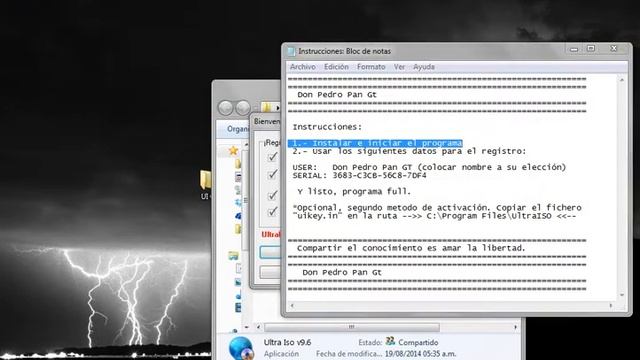
Task: Click the Explorer horizontal scrollbar left arrow
Action: point(258,327)
